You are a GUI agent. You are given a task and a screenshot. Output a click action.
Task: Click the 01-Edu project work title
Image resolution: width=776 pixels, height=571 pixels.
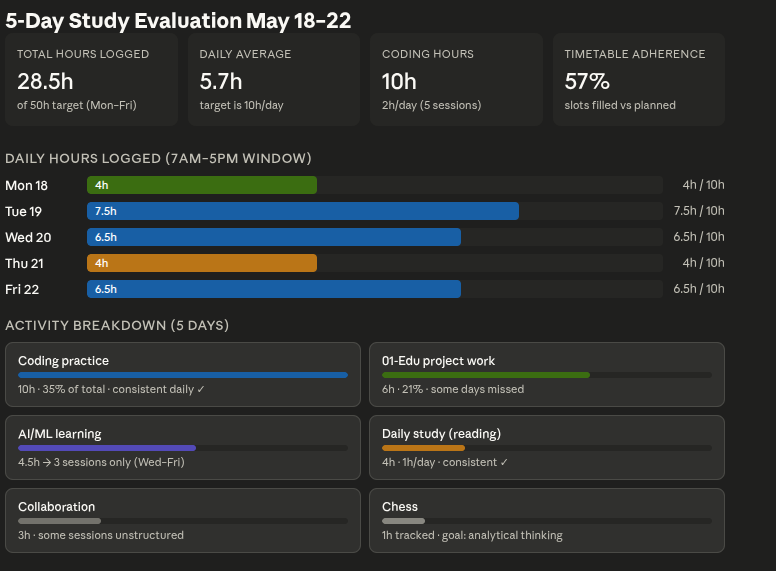[x=438, y=361]
